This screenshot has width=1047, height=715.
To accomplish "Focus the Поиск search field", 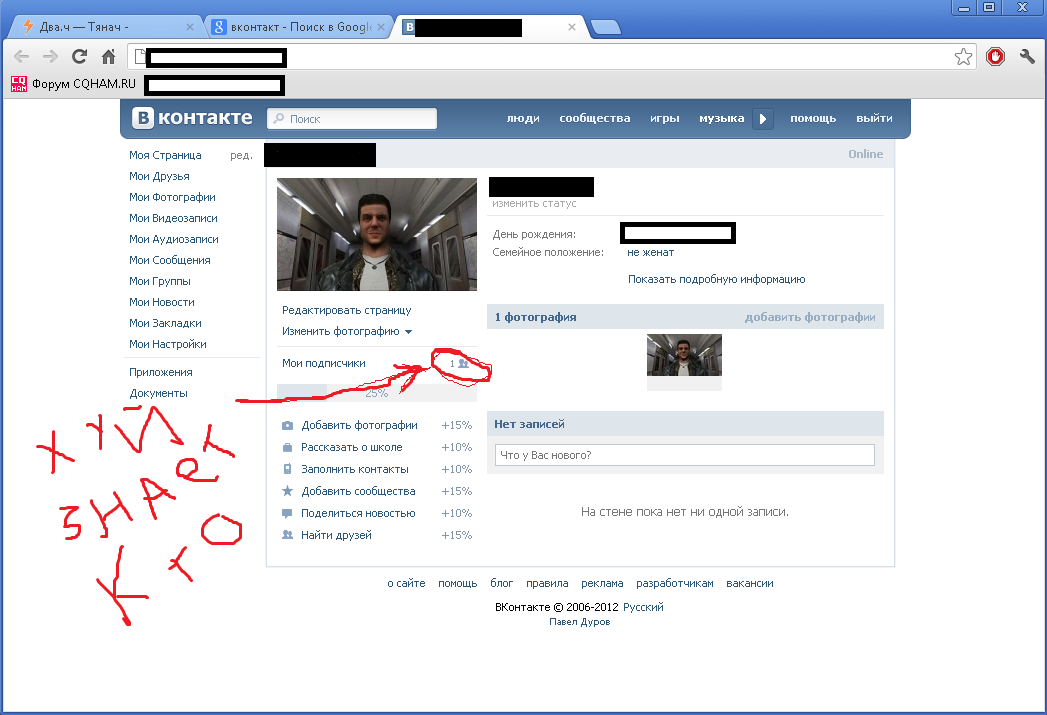I will (x=352, y=119).
